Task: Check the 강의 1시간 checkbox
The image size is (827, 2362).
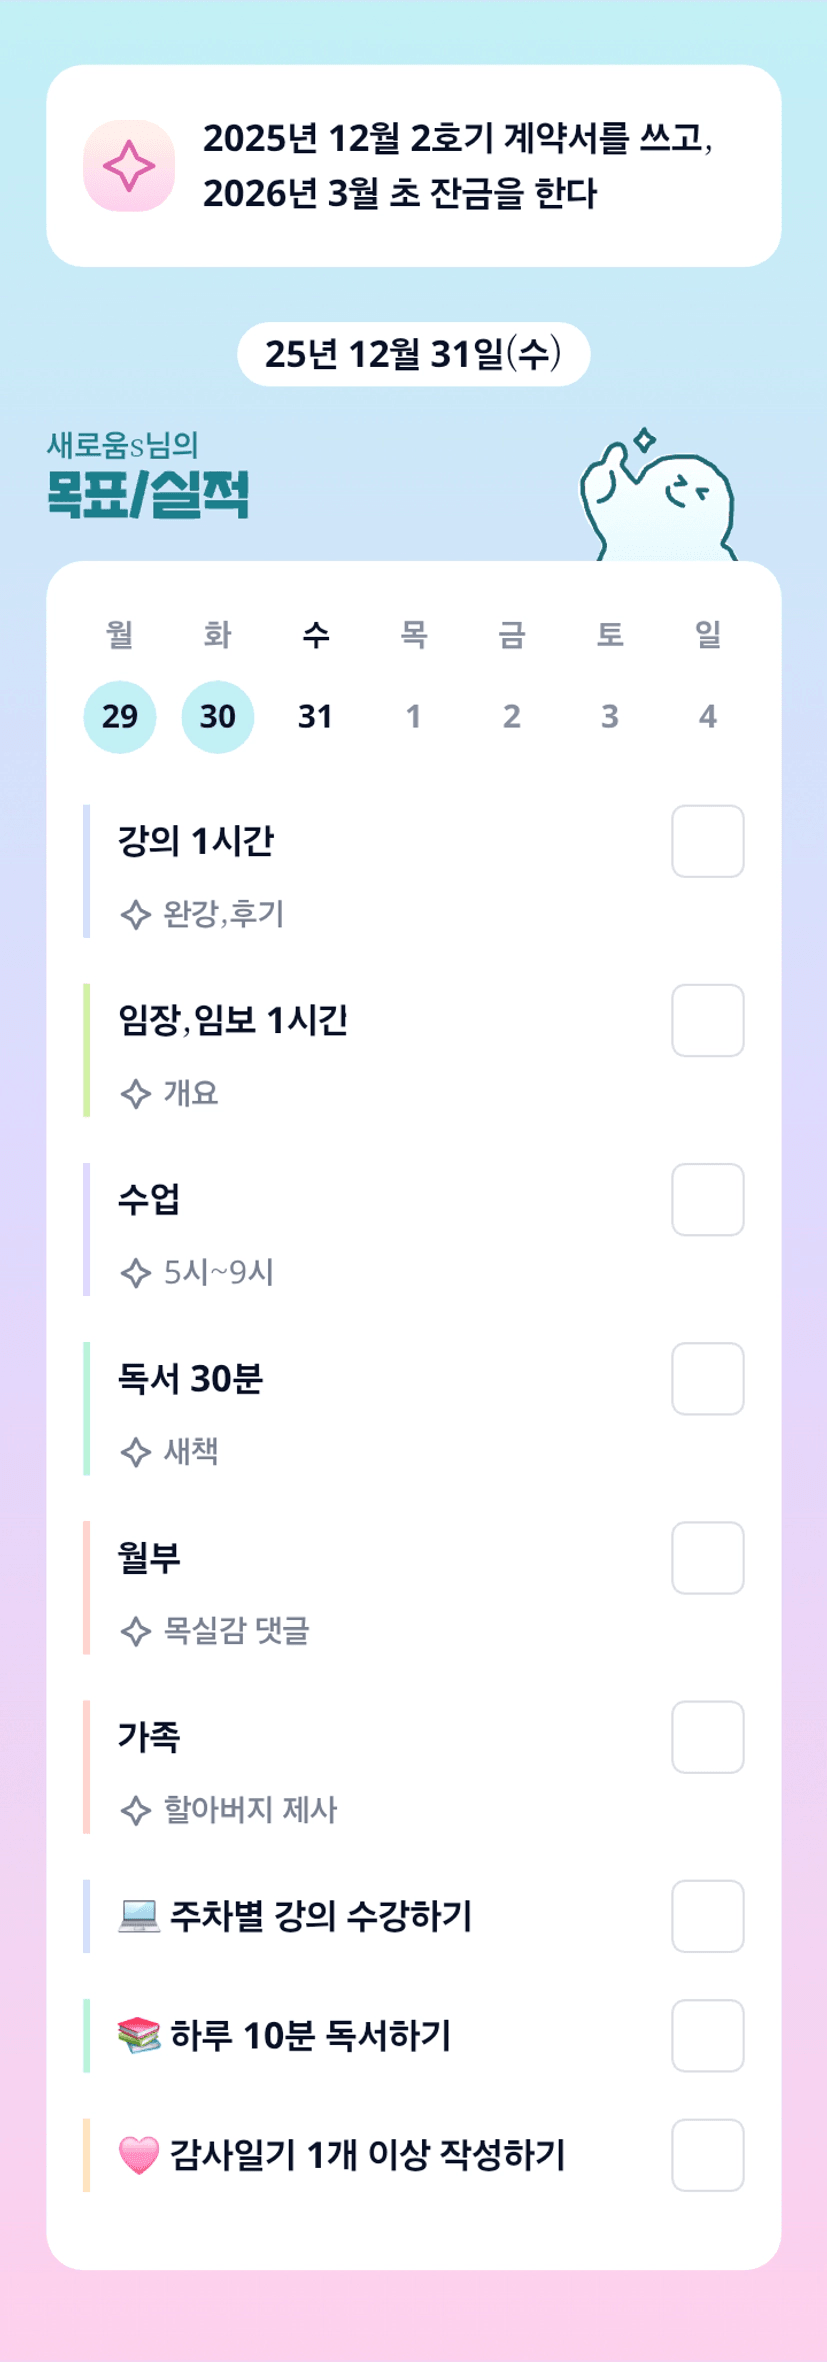Action: pyautogui.click(x=707, y=841)
